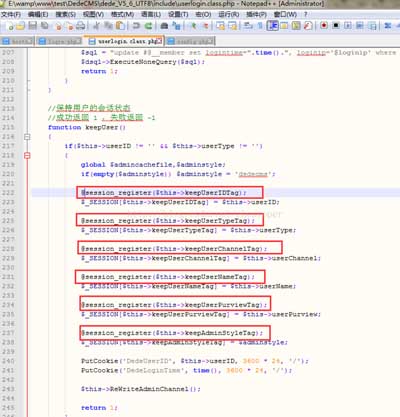Select the userlogin.class.php tab
Viewport: 400px width, 417px height.
click(x=124, y=41)
